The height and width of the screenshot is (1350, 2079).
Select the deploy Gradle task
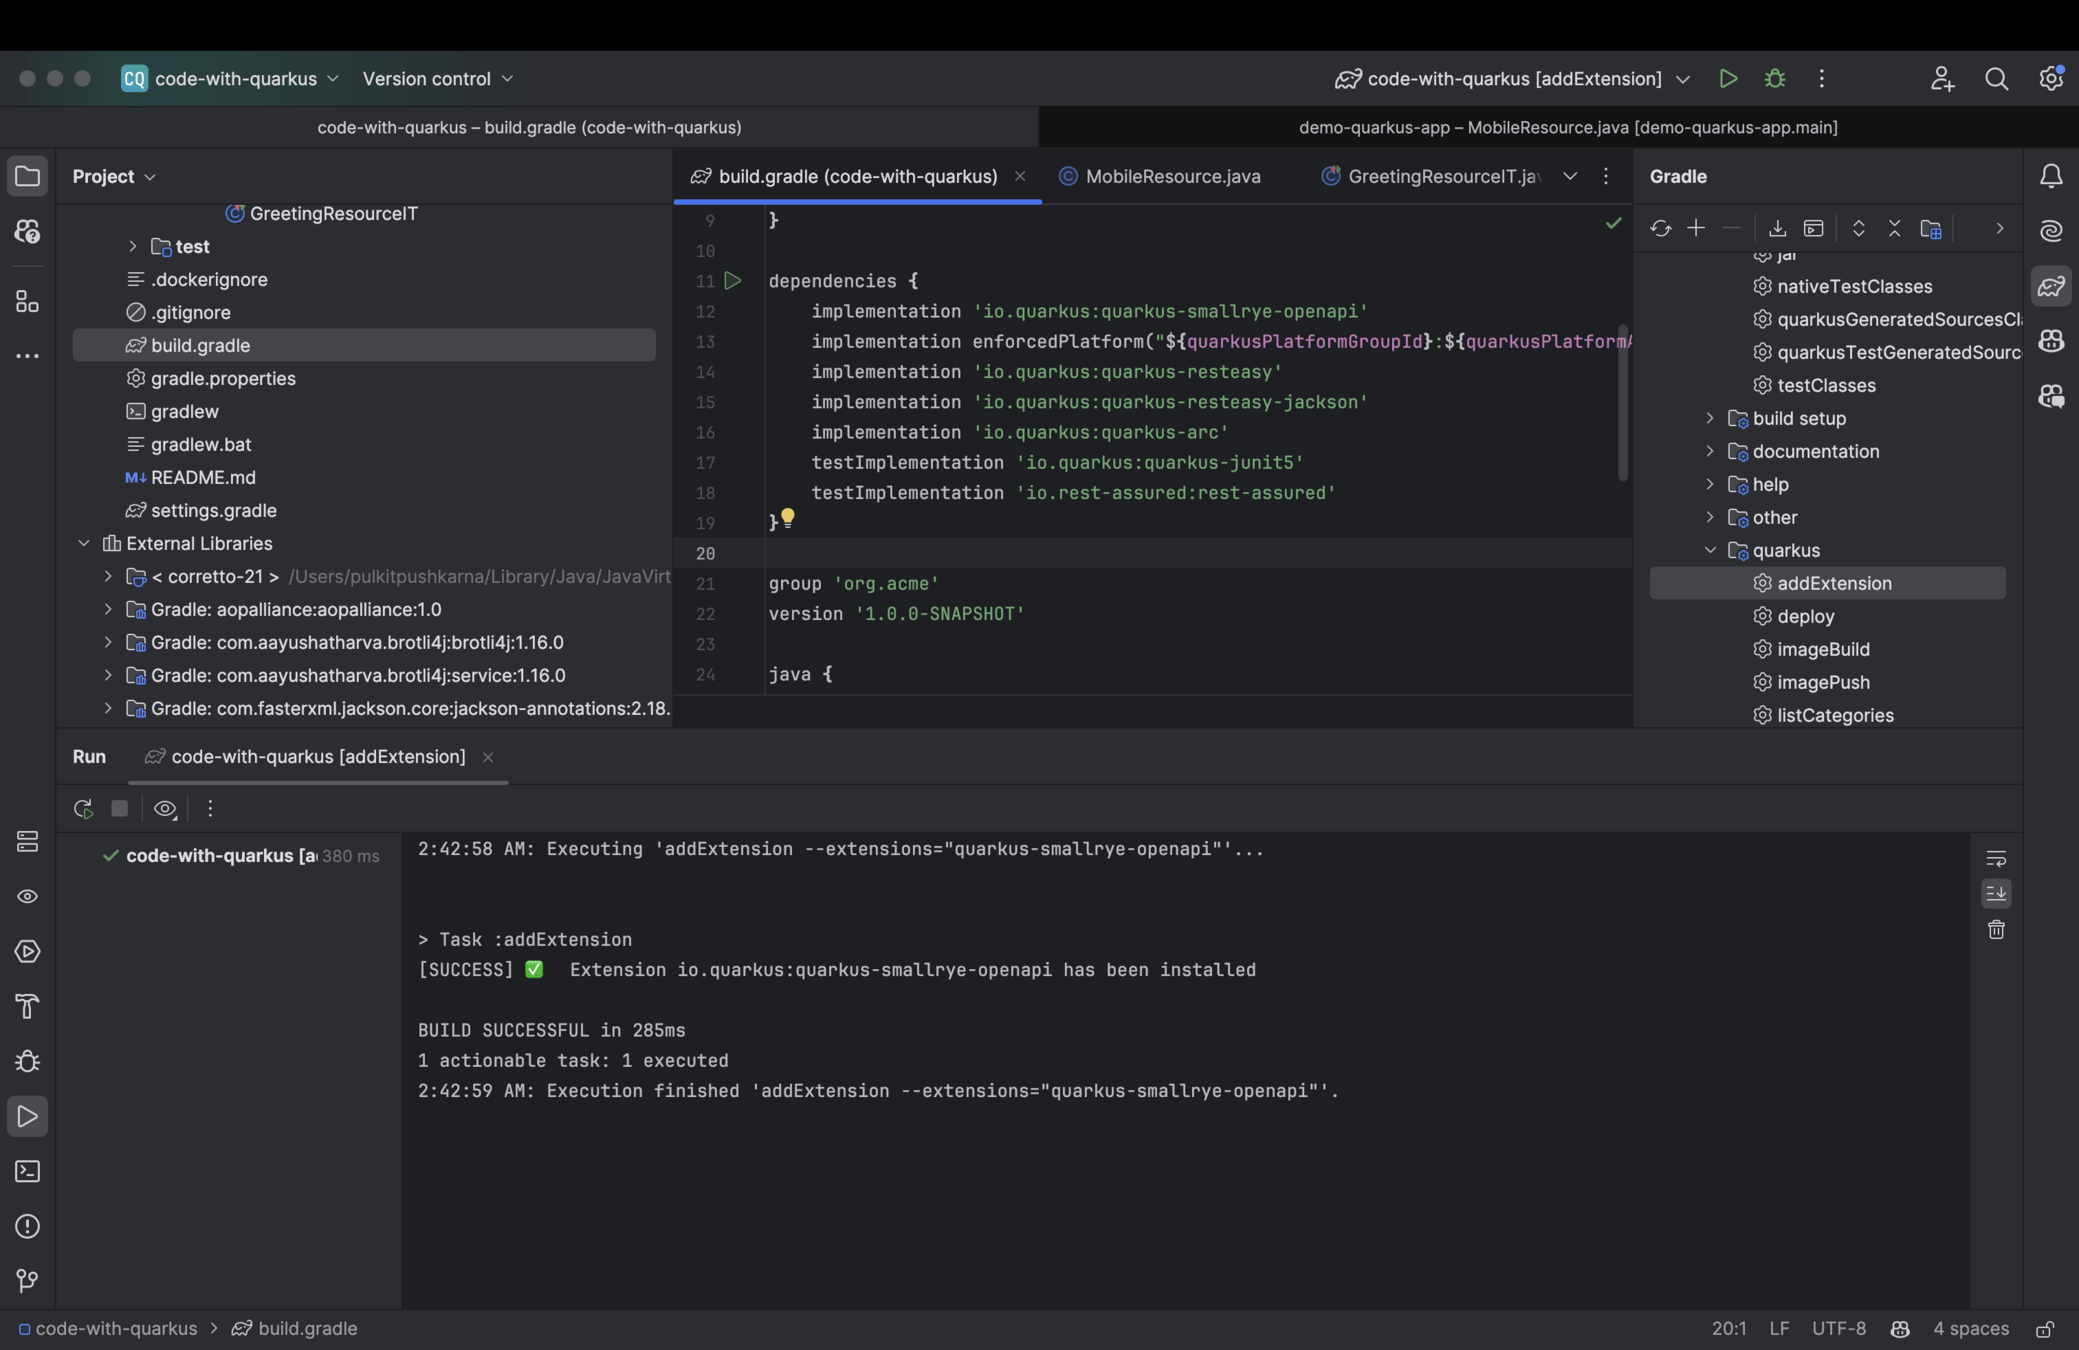click(1805, 617)
